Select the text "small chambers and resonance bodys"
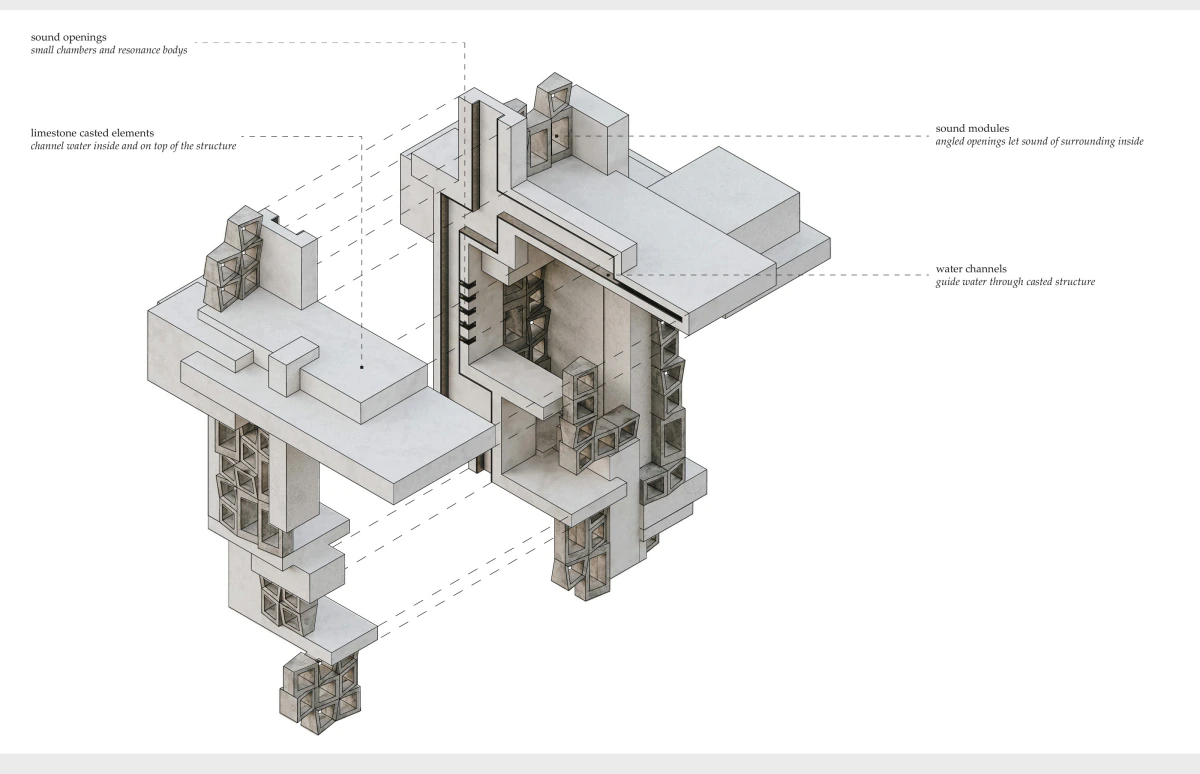 [109, 50]
